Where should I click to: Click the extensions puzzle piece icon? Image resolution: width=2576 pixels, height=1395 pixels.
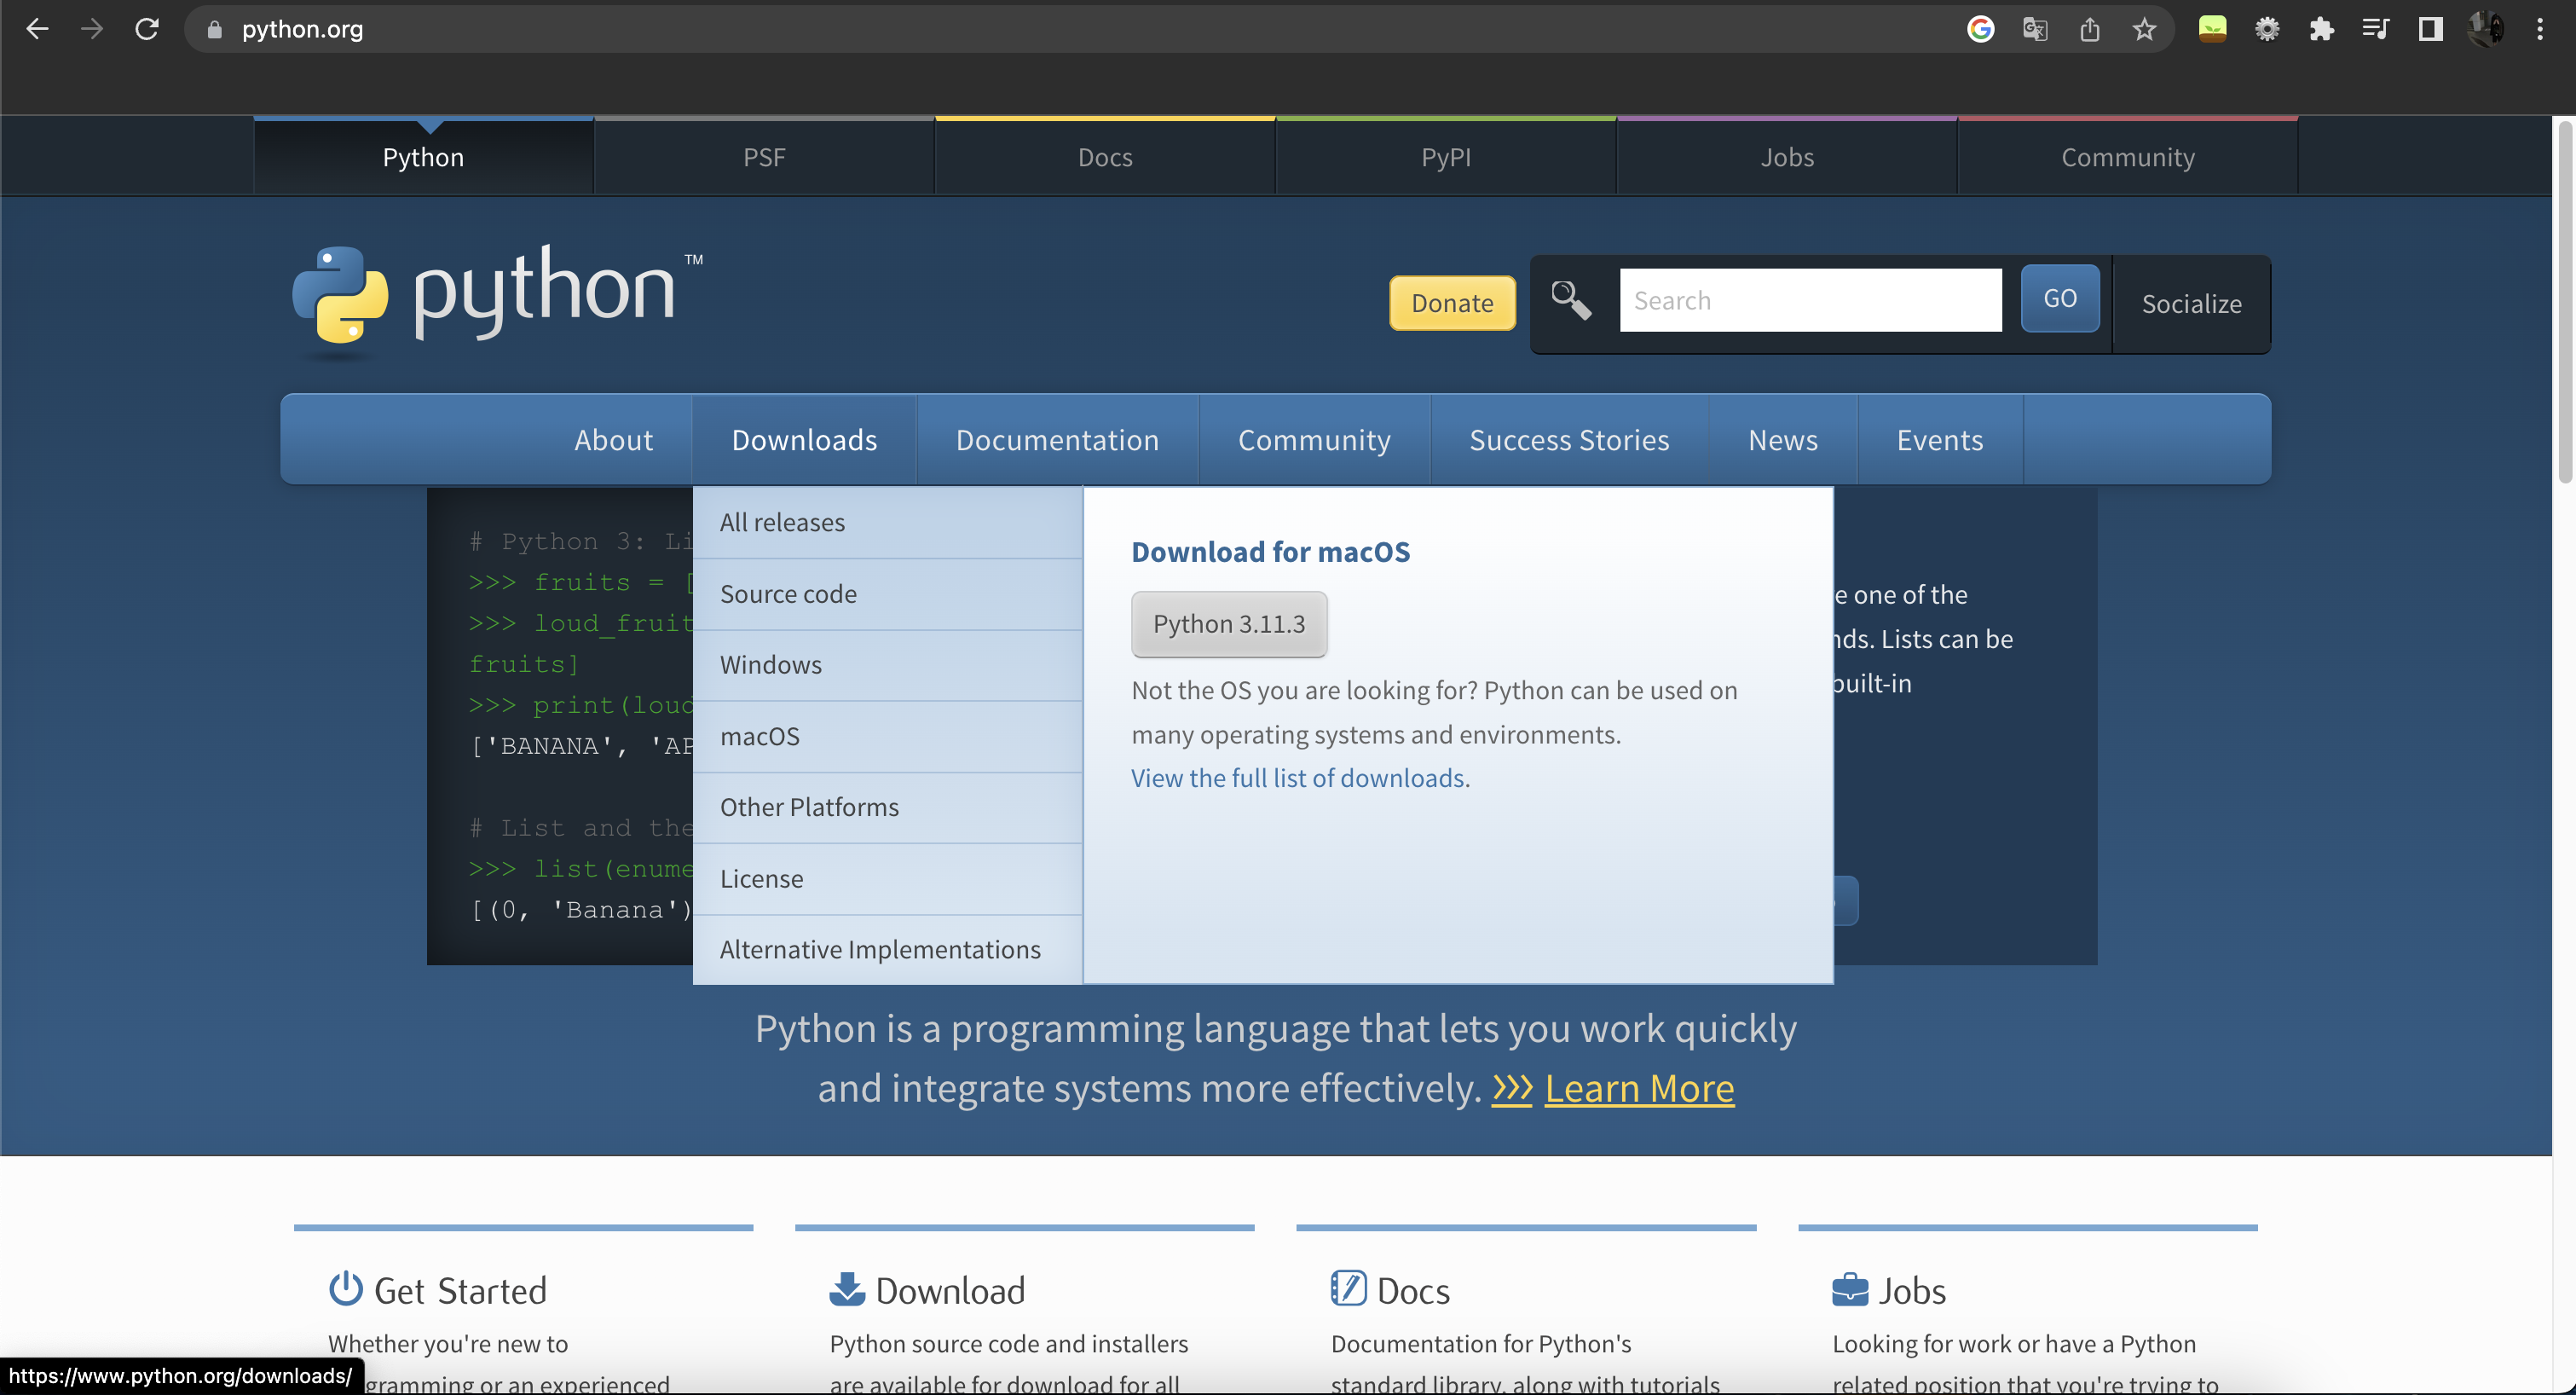(2322, 26)
